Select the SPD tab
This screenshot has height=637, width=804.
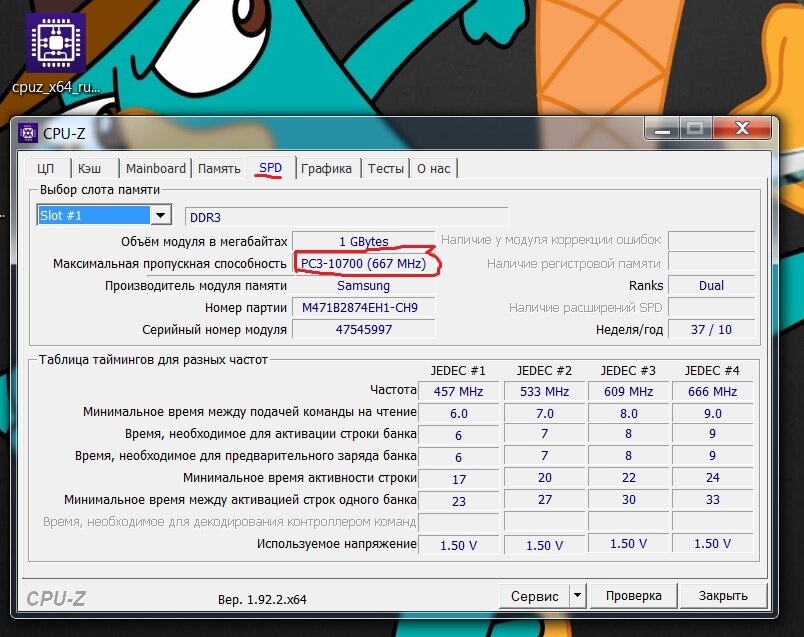point(270,168)
